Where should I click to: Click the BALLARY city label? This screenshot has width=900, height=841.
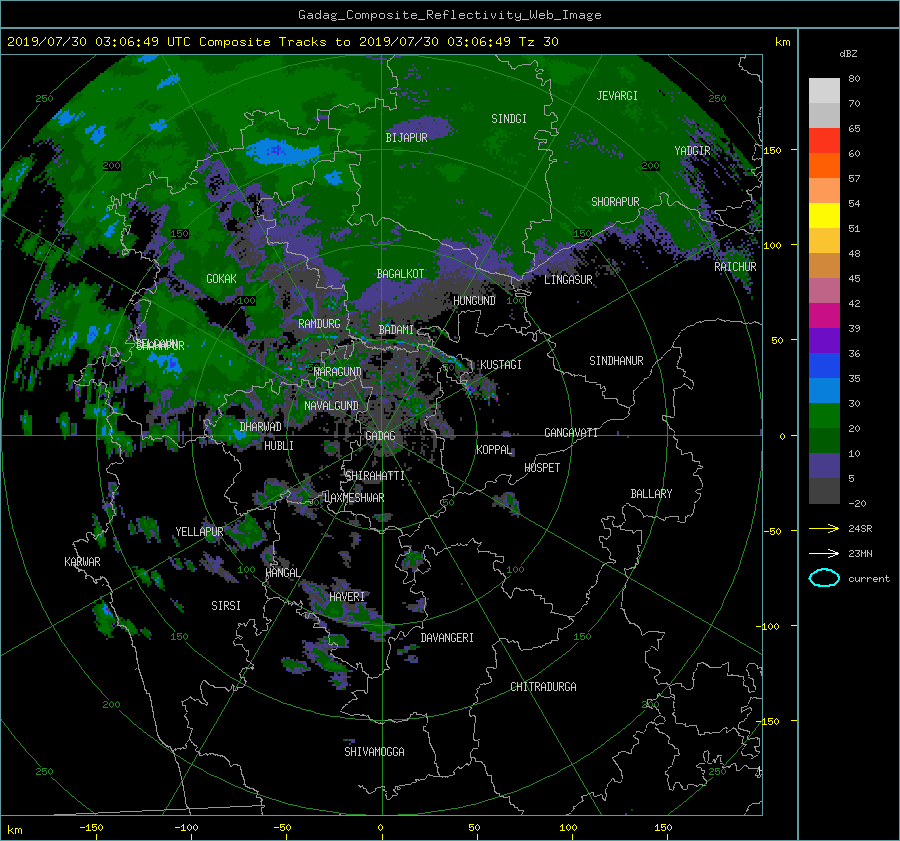(651, 494)
